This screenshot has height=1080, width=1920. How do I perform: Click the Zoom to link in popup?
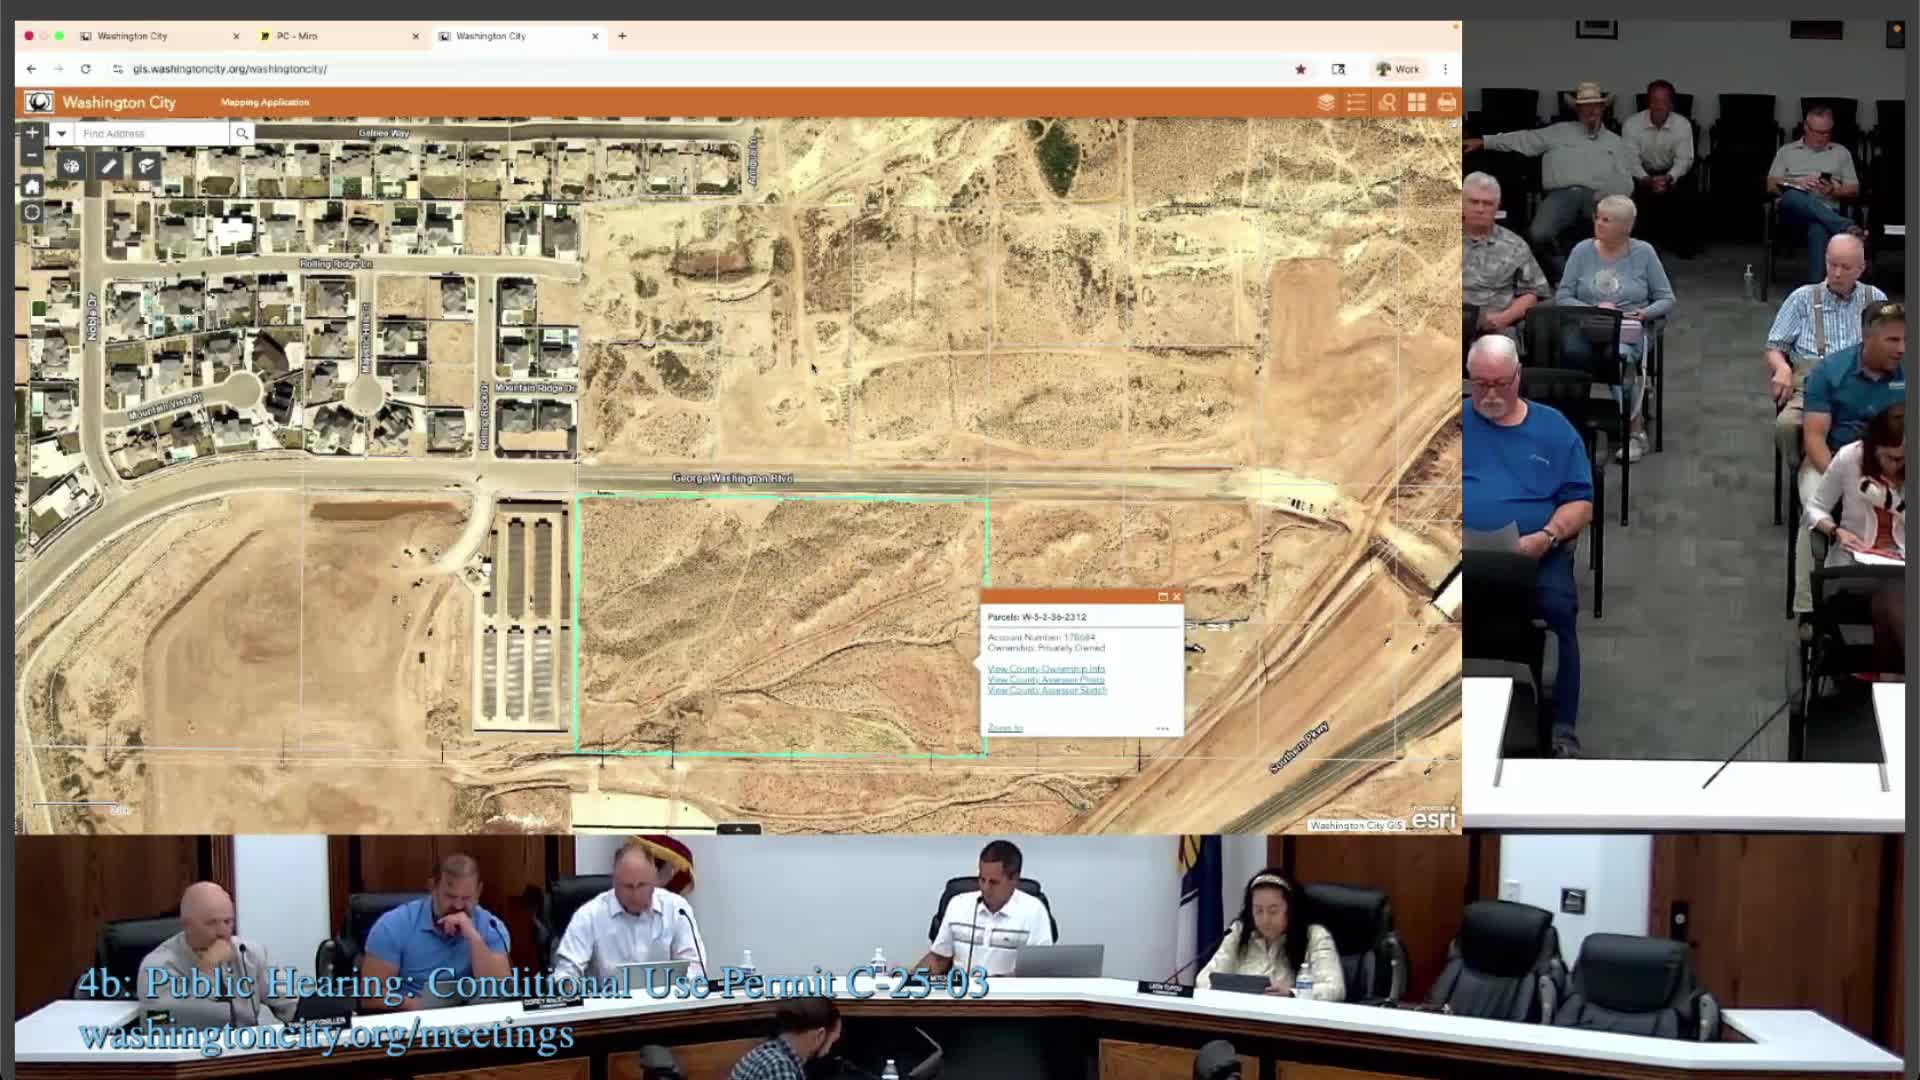point(1005,728)
